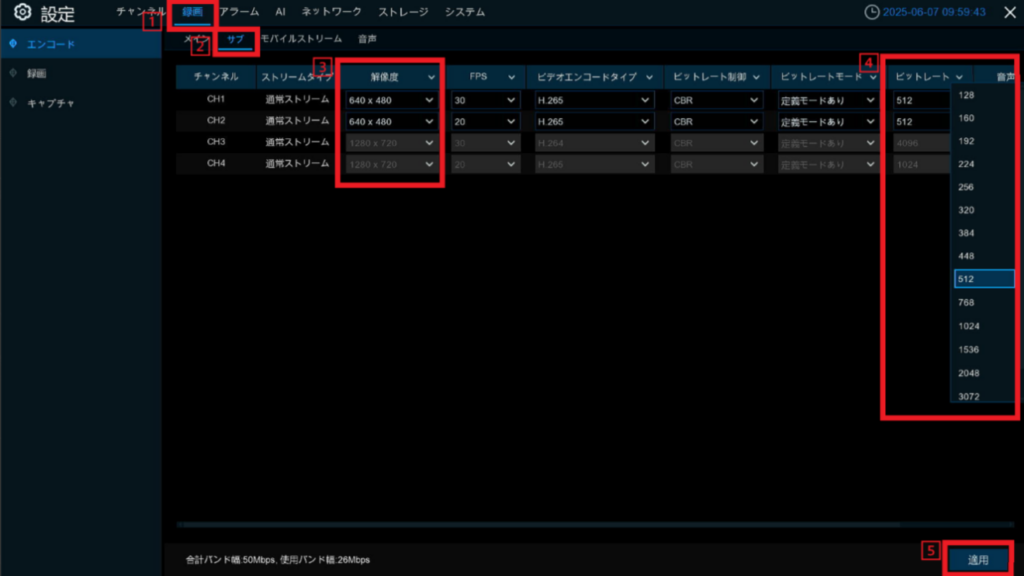
Task: Expand the CH2 FPS dropdown showing 20
Action: pos(485,121)
